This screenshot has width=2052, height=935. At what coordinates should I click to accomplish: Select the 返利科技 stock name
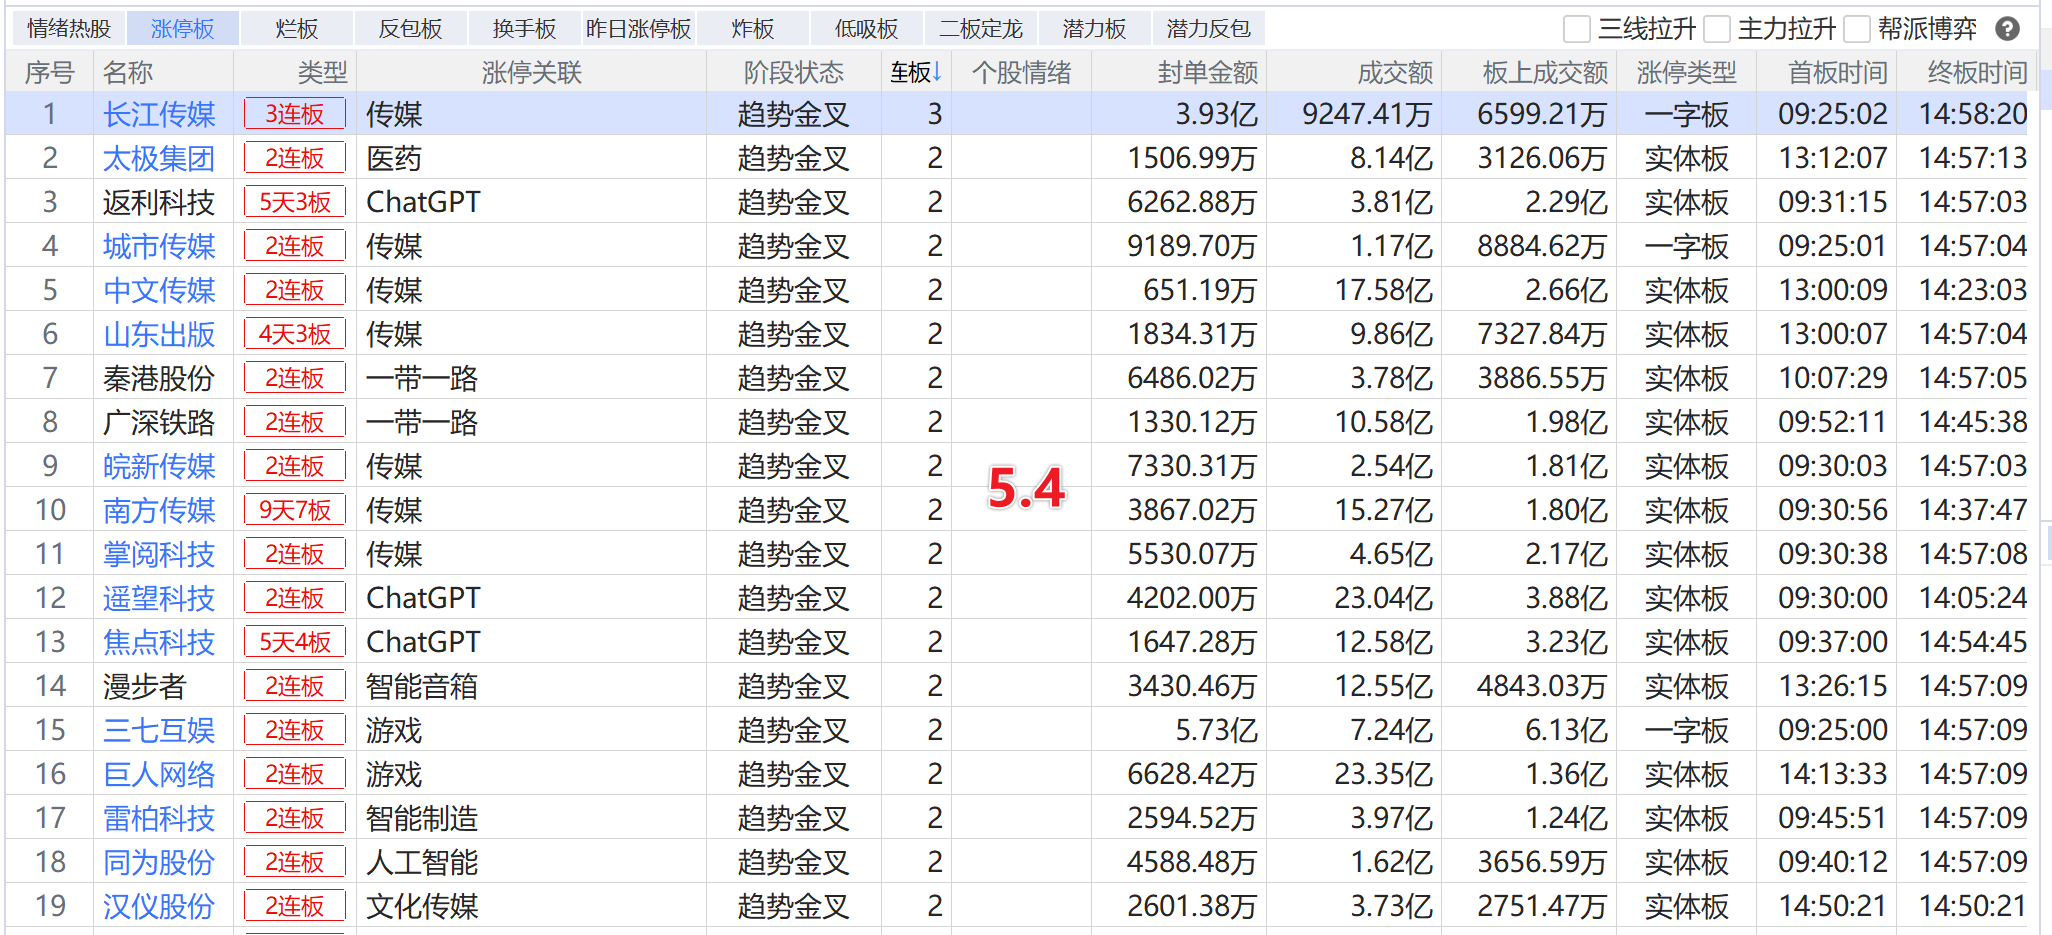point(159,202)
